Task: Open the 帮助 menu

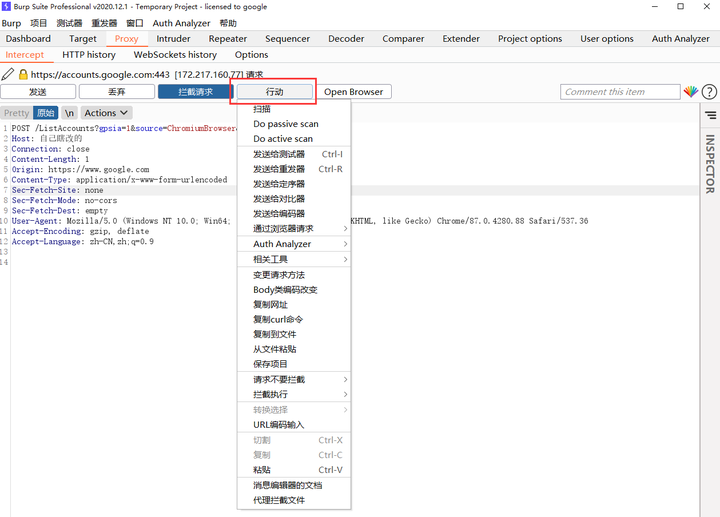Action: coord(228,23)
